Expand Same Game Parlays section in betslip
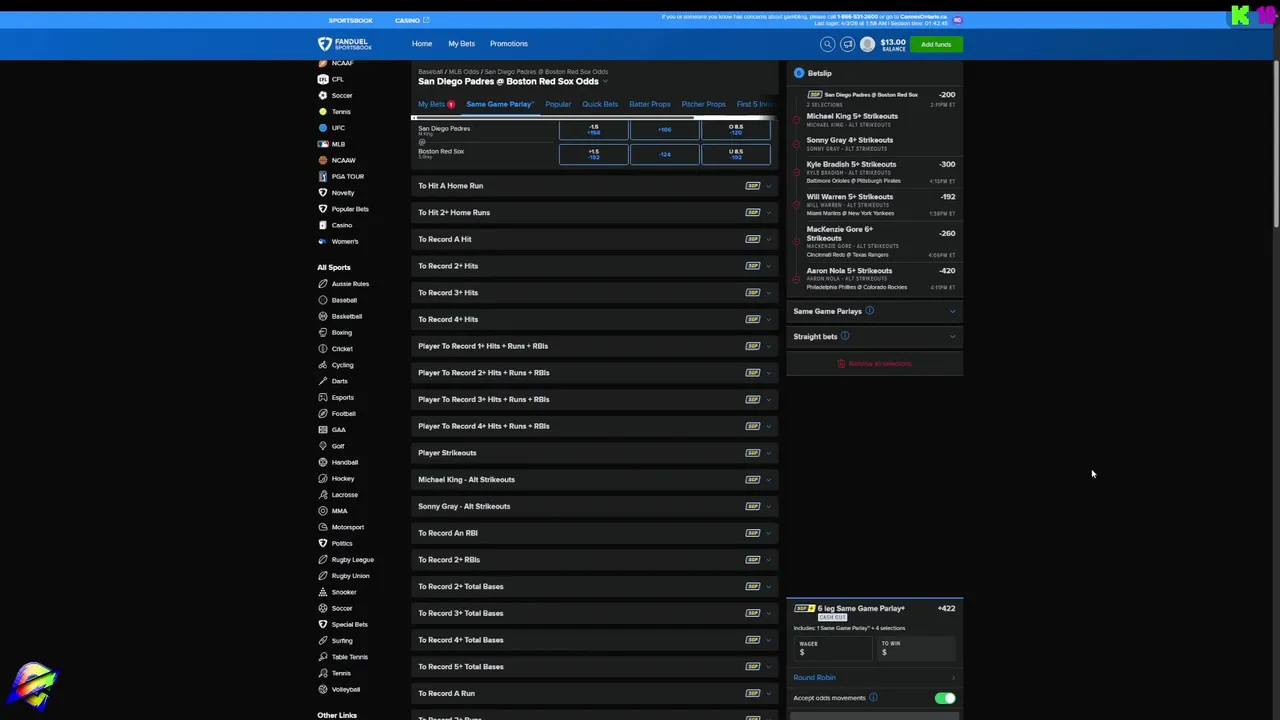The width and height of the screenshot is (1280, 720). point(875,311)
